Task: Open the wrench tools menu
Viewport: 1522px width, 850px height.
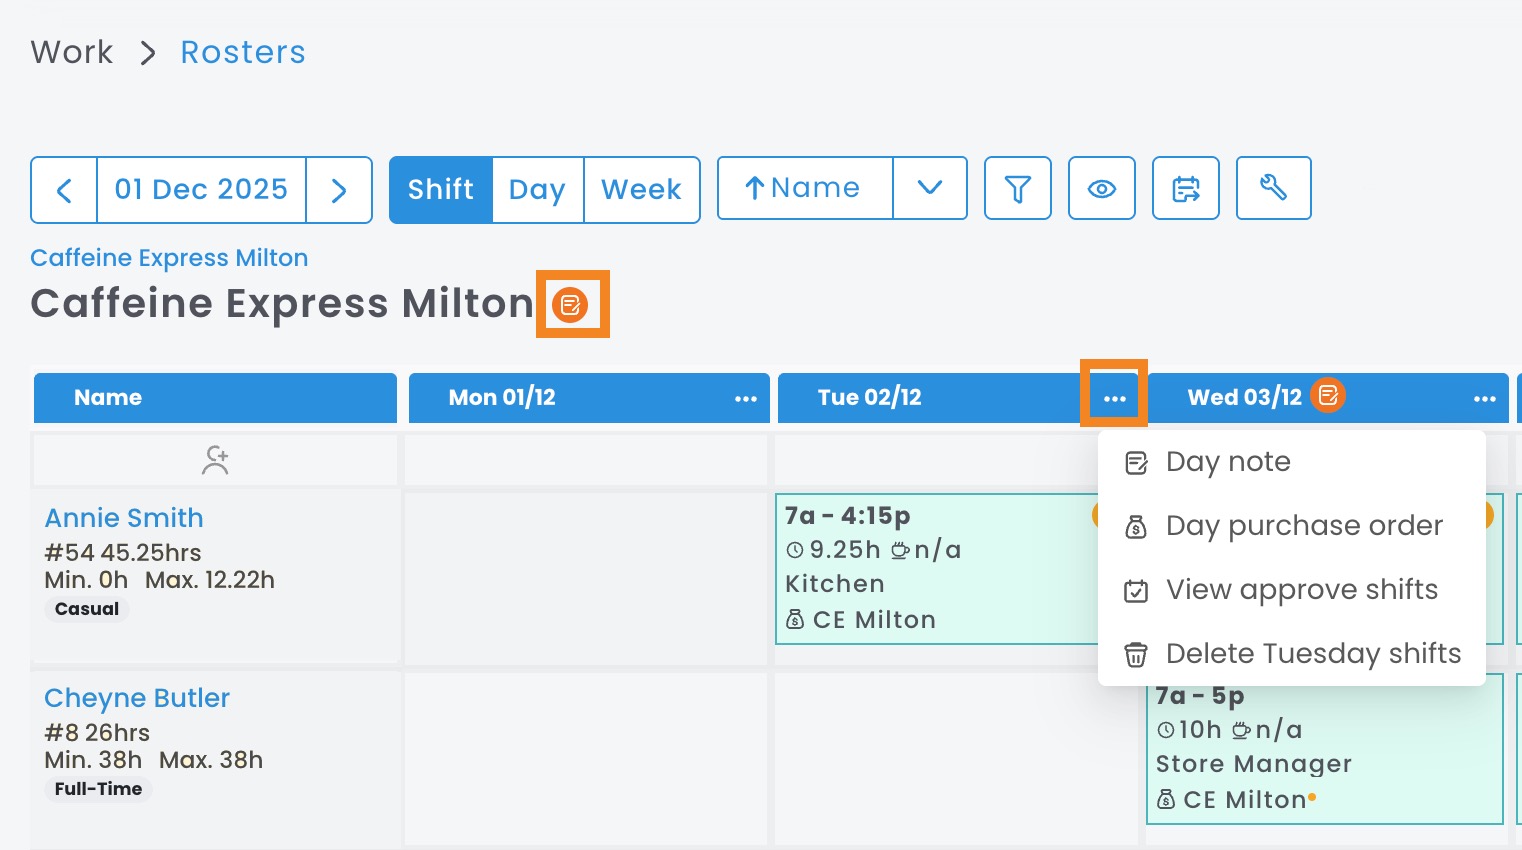Action: tap(1273, 188)
